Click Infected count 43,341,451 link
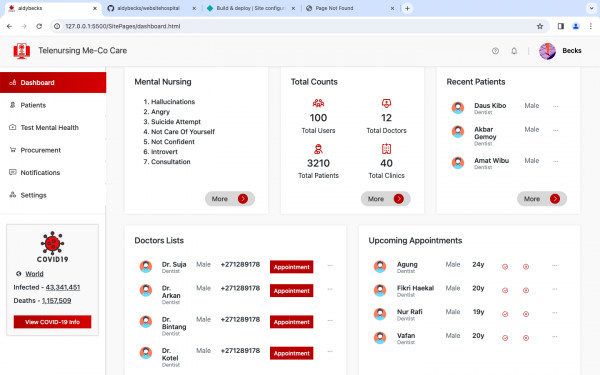Image resolution: width=600 pixels, height=375 pixels. pyautogui.click(x=63, y=287)
